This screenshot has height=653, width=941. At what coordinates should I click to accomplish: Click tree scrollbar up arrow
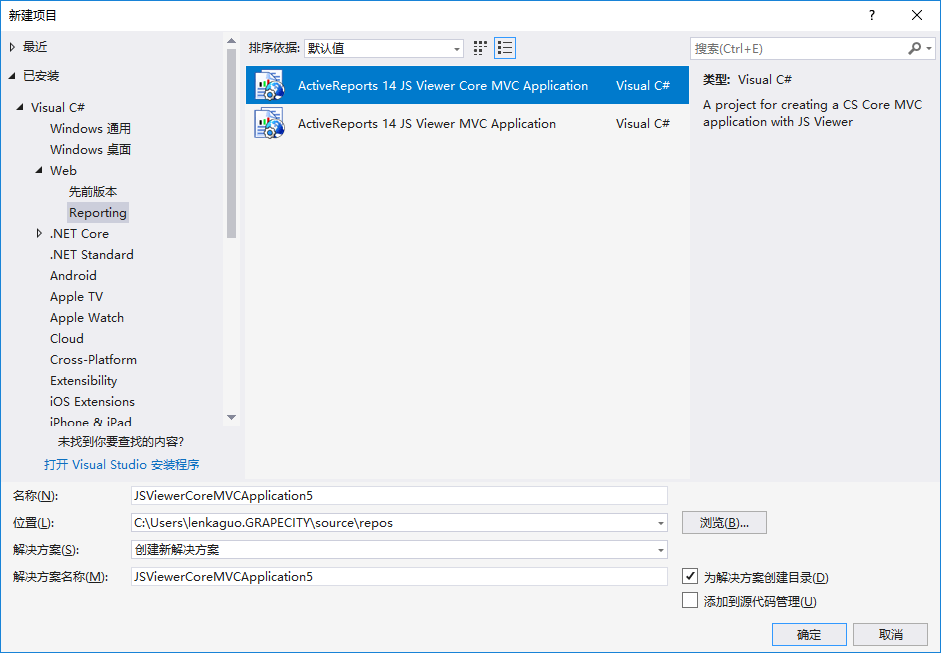[231, 41]
